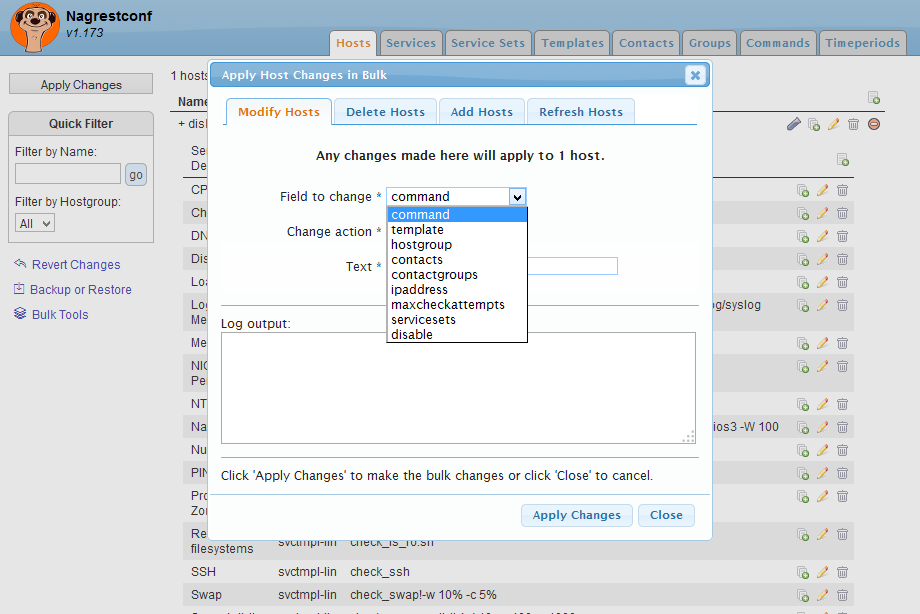Image resolution: width=920 pixels, height=614 pixels.
Task: Click the add-new-host icon above the host list
Action: tap(874, 97)
